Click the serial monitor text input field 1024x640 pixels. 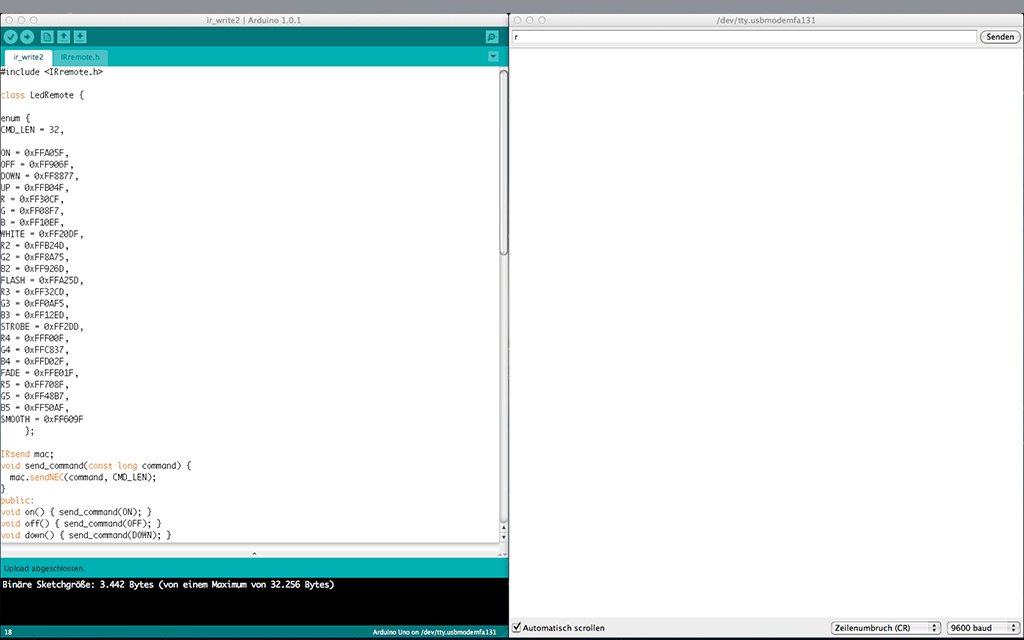pos(744,37)
